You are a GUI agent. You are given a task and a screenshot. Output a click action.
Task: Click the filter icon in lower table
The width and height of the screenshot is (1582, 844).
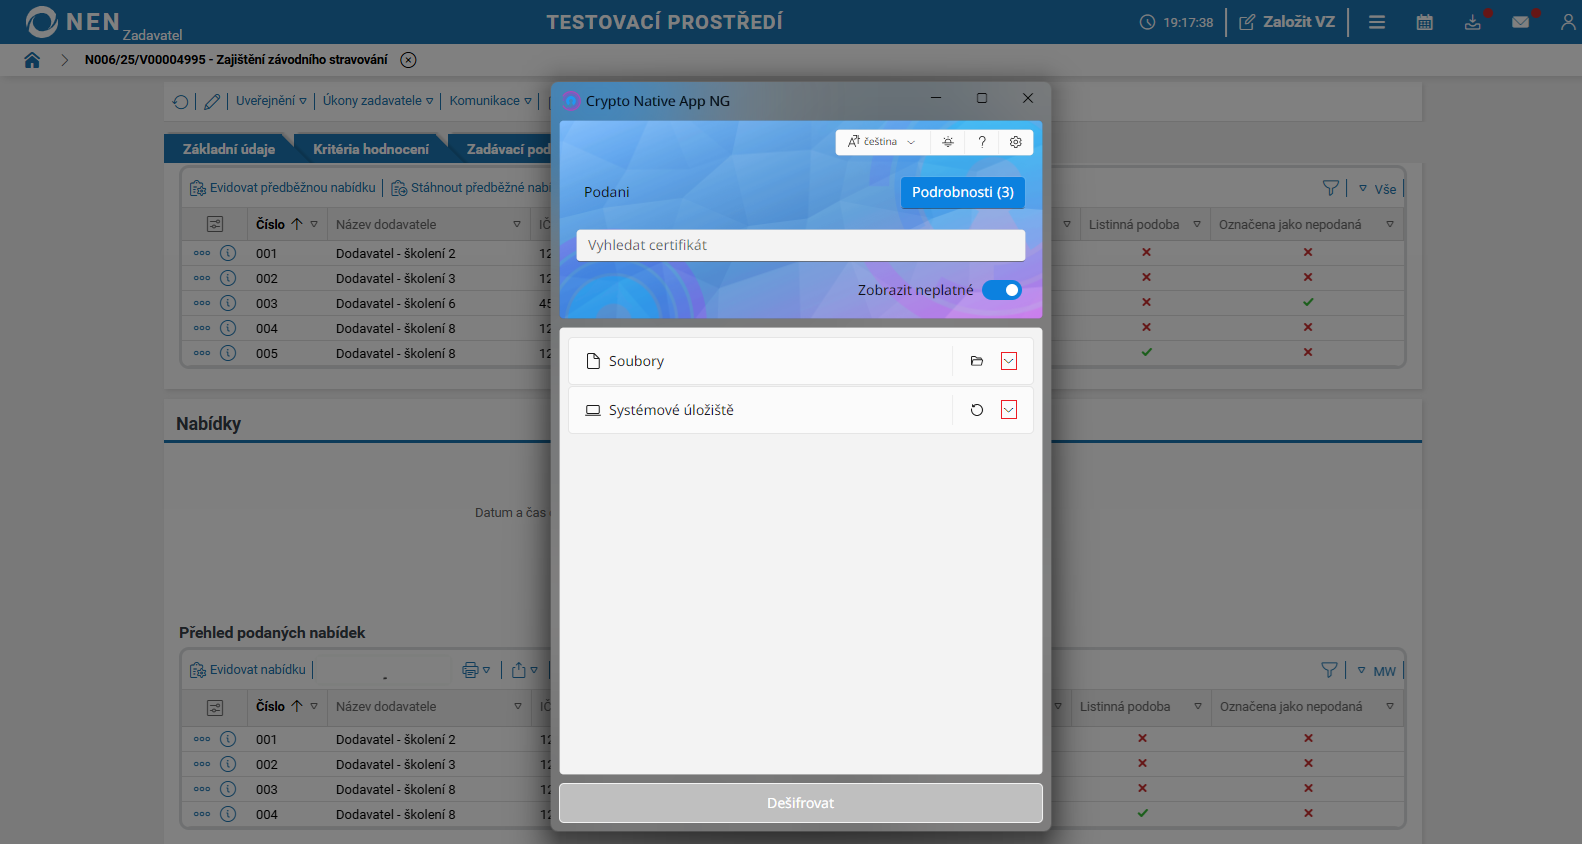click(x=1330, y=670)
